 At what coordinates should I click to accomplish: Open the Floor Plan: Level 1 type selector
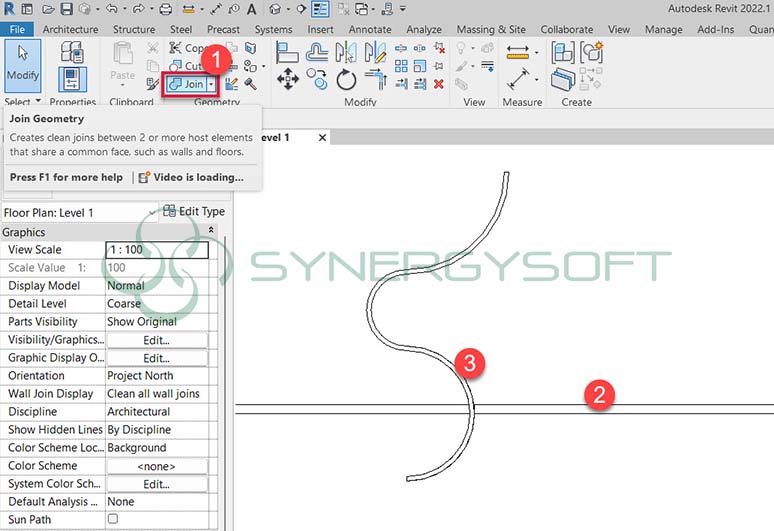point(152,212)
